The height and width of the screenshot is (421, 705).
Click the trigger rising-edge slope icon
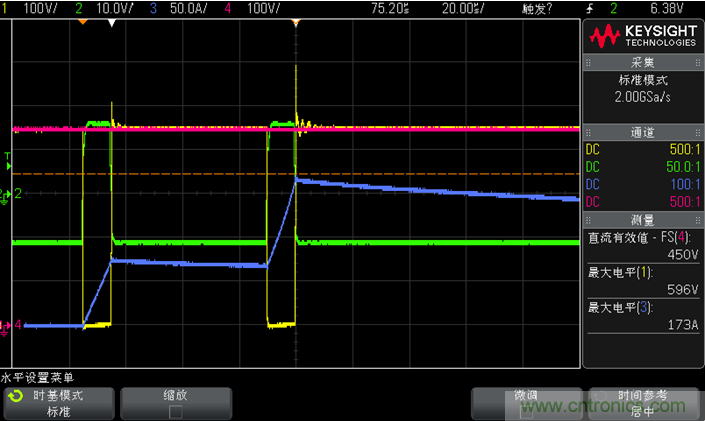pyautogui.click(x=590, y=7)
